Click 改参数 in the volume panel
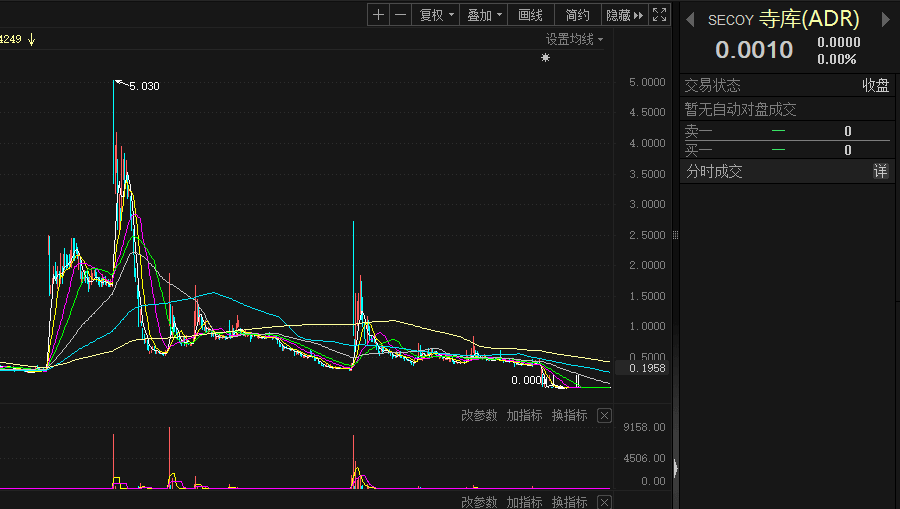Screen dimensions: 900x509 click(x=479, y=416)
